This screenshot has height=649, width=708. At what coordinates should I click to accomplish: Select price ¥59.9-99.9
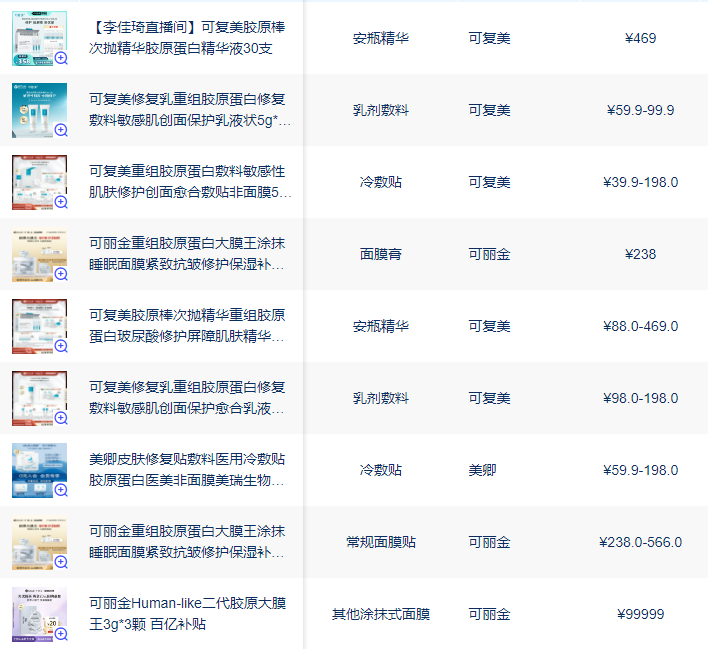[x=640, y=110]
